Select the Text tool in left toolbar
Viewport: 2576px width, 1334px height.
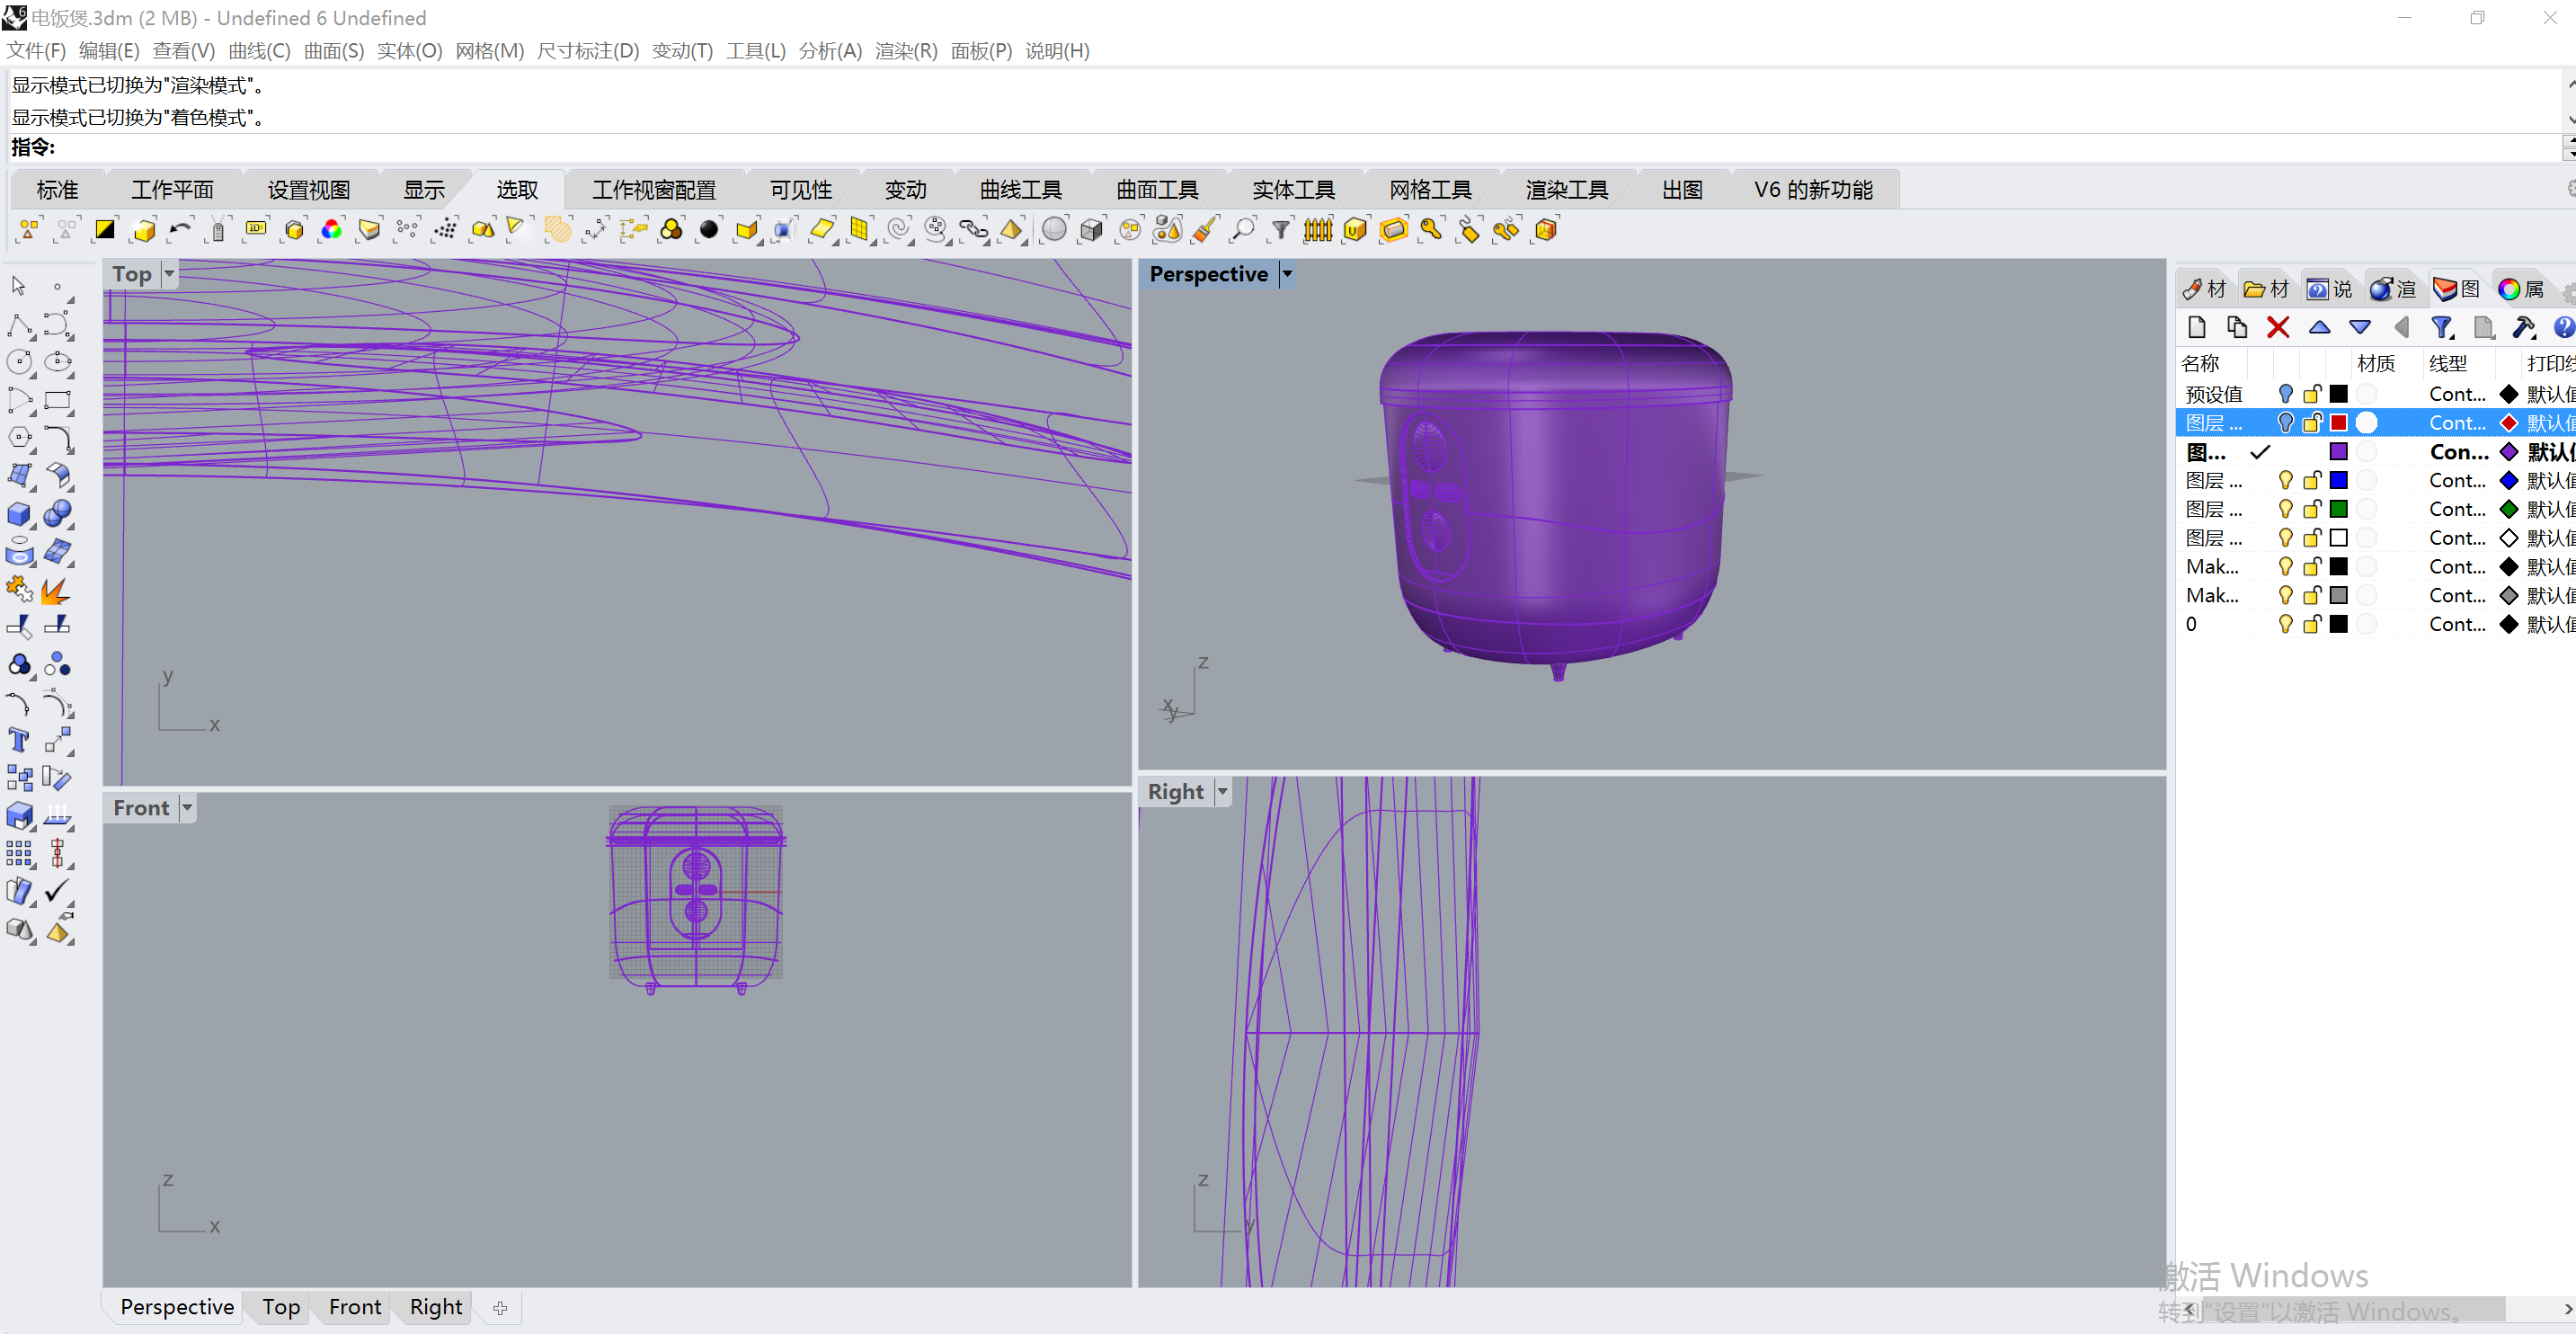[x=19, y=740]
